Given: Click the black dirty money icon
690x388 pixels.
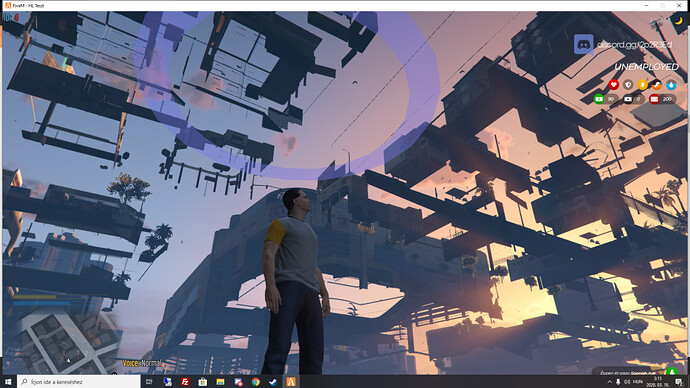Looking at the screenshot, I should pyautogui.click(x=628, y=99).
